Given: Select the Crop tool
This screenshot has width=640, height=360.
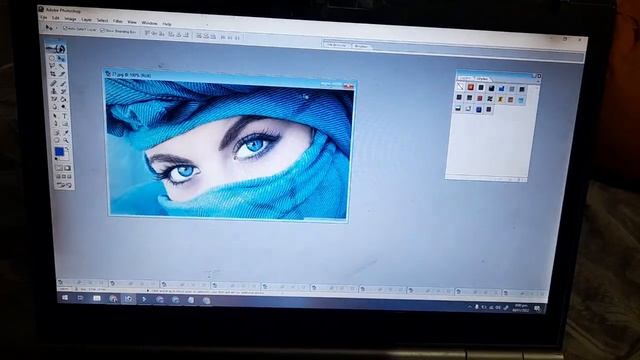Looking at the screenshot, I should tap(53, 74).
